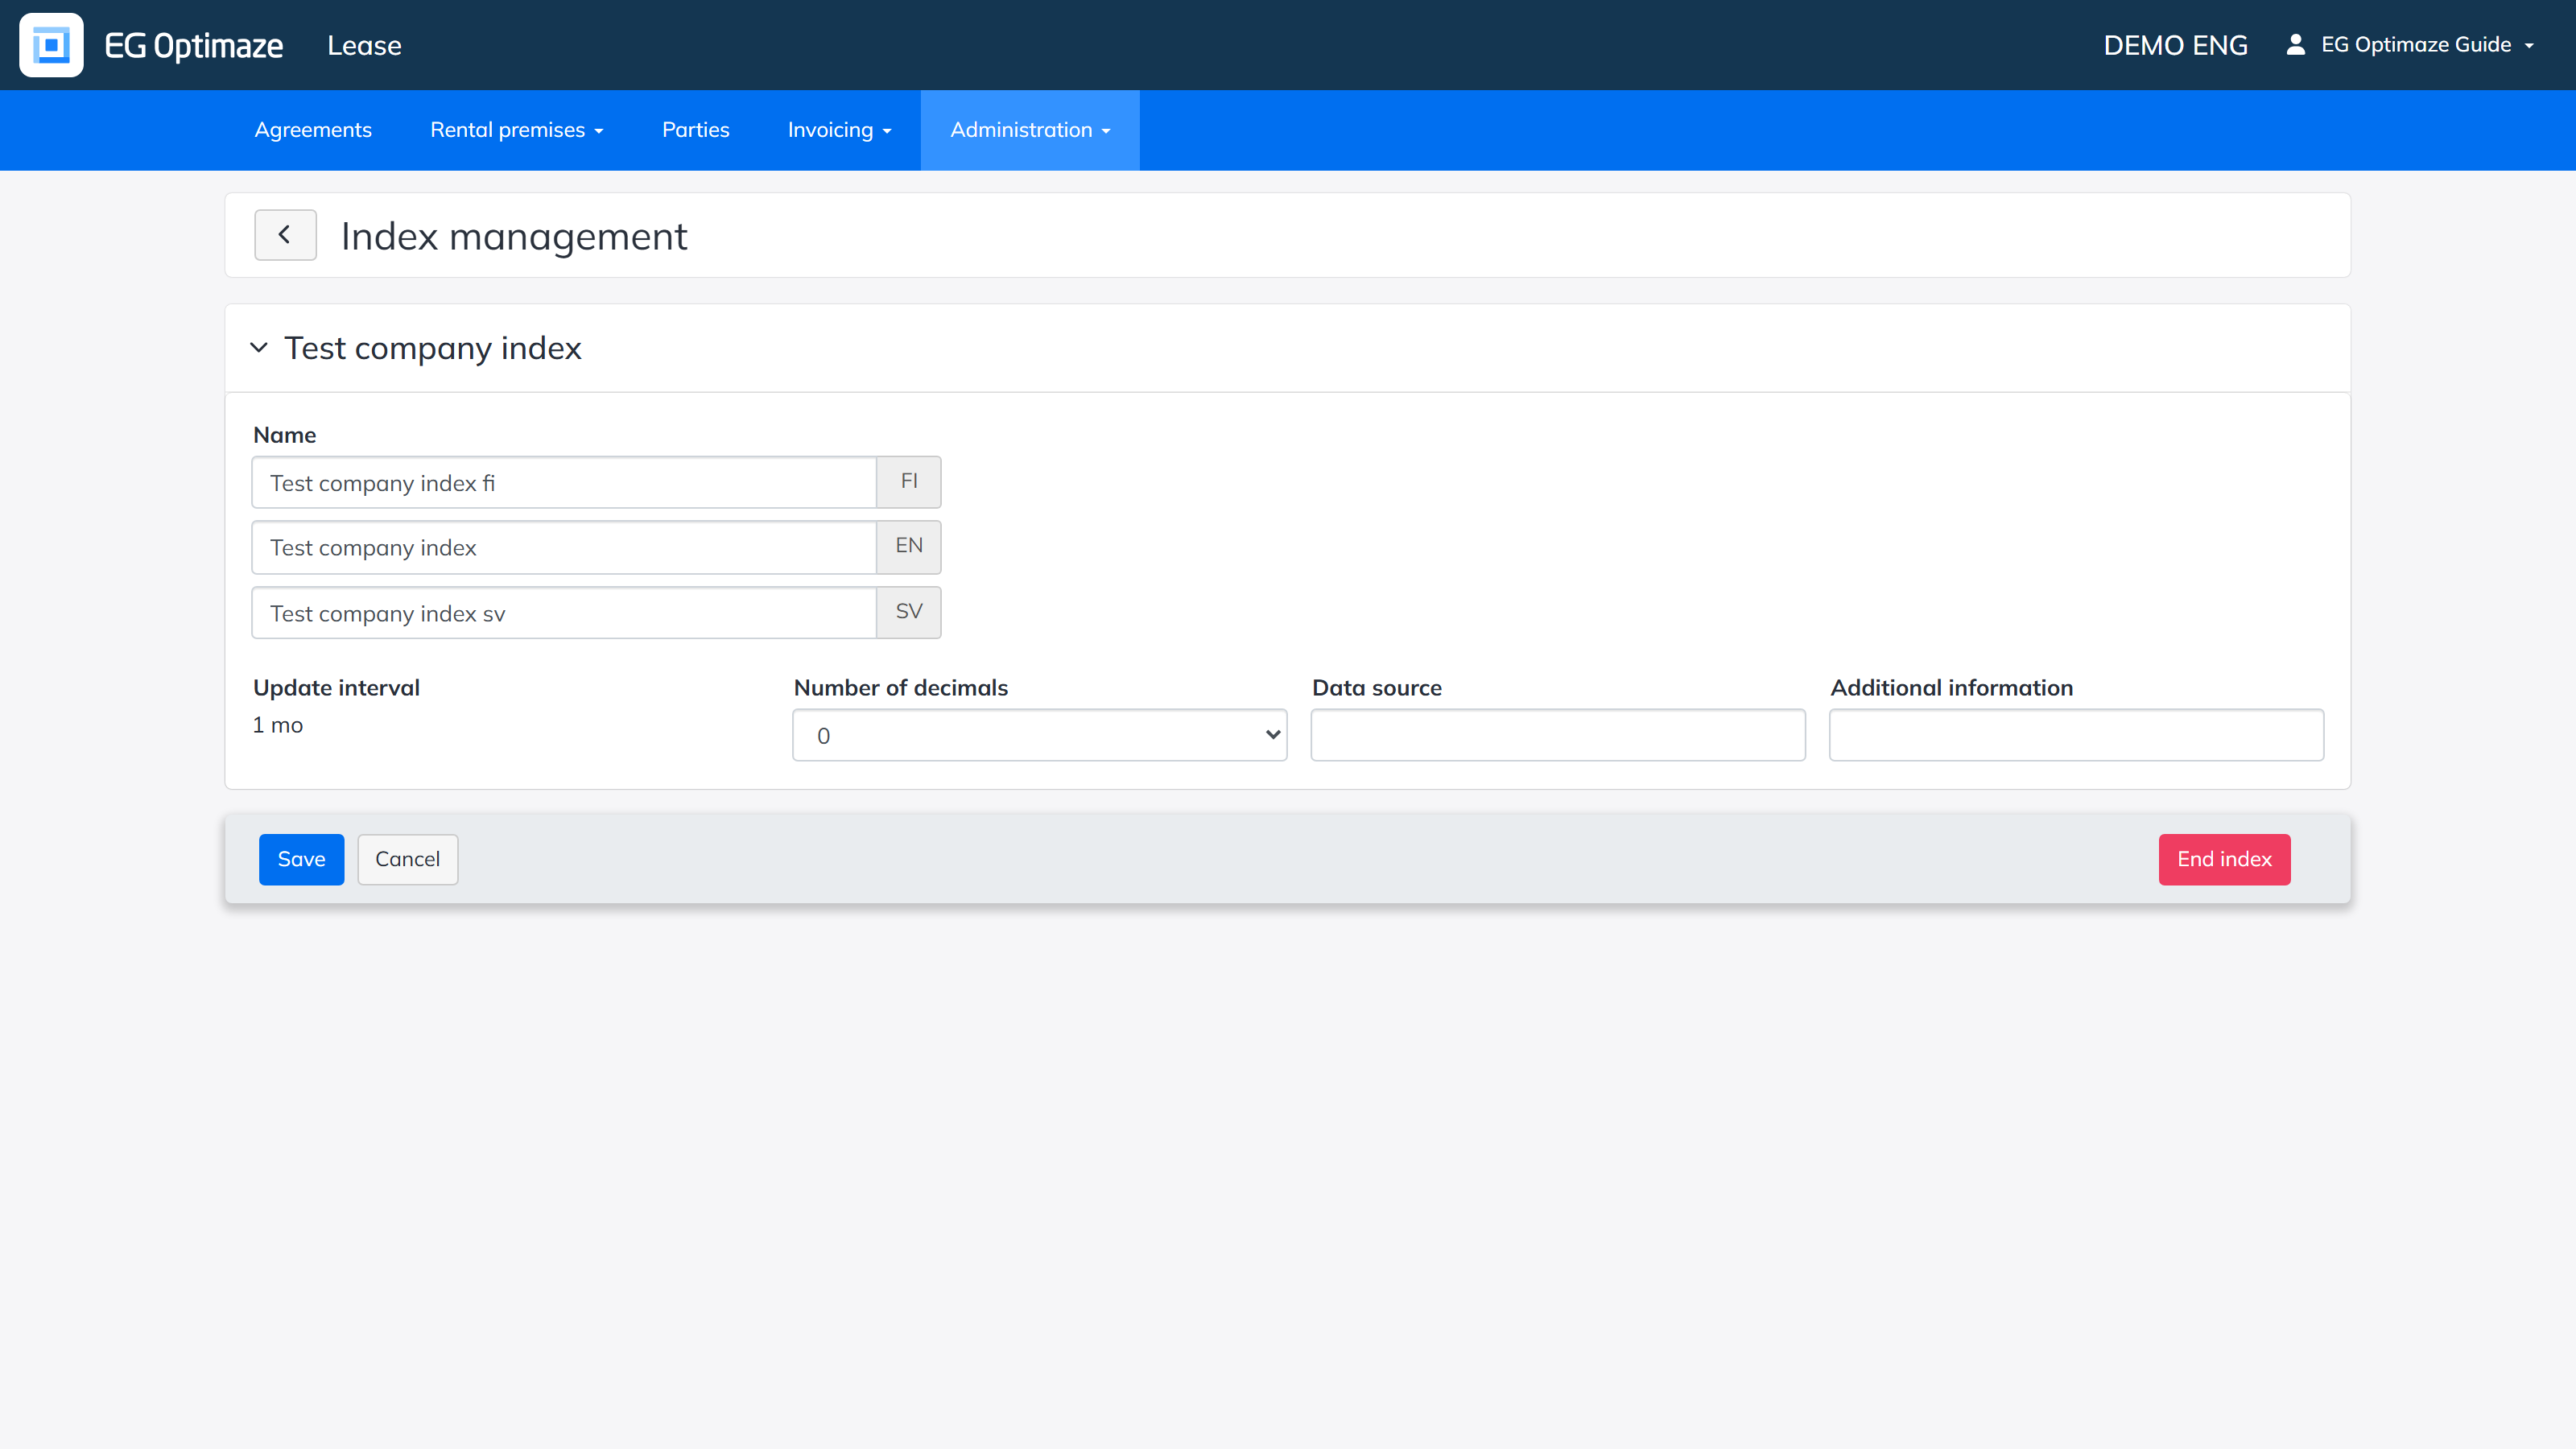The width and height of the screenshot is (2576, 1449).
Task: Click the user profile icon
Action: pyautogui.click(x=2296, y=44)
